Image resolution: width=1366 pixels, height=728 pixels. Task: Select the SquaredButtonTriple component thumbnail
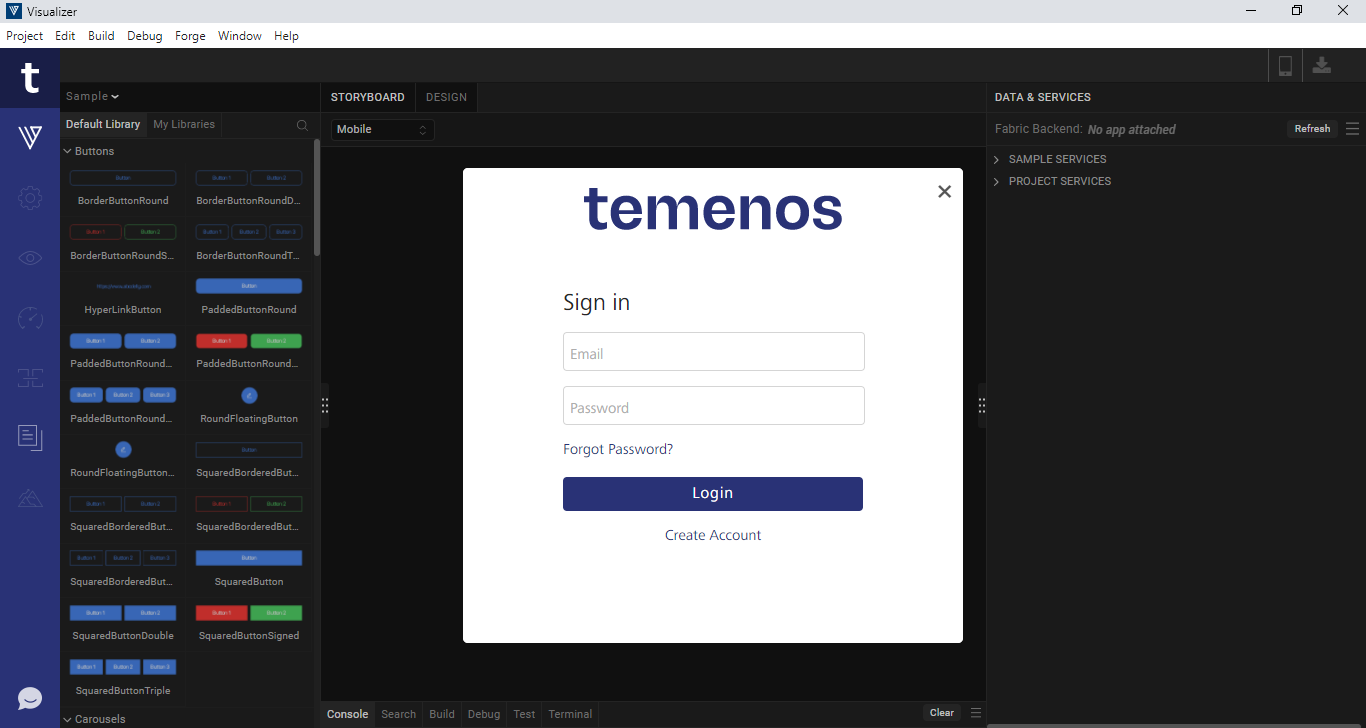(x=123, y=667)
